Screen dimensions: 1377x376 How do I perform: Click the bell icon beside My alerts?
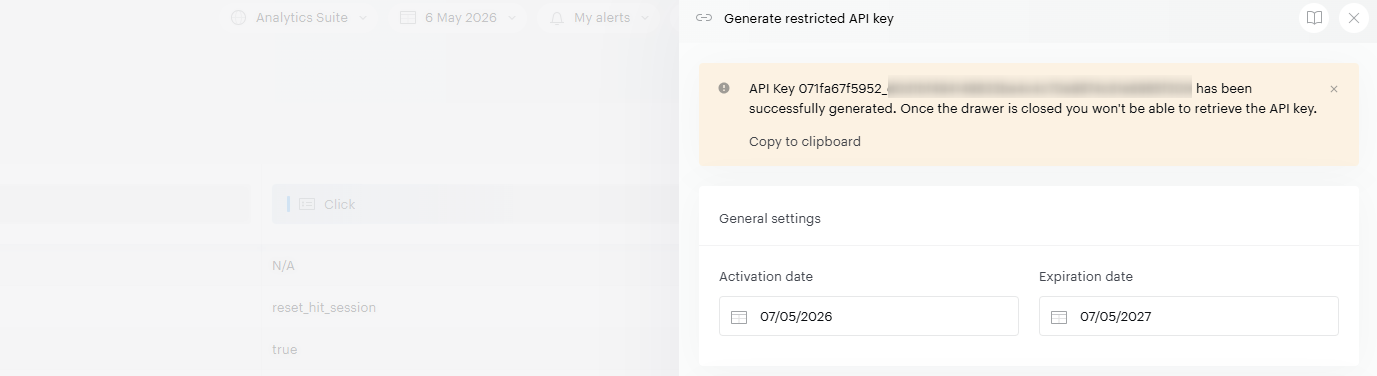click(x=556, y=18)
